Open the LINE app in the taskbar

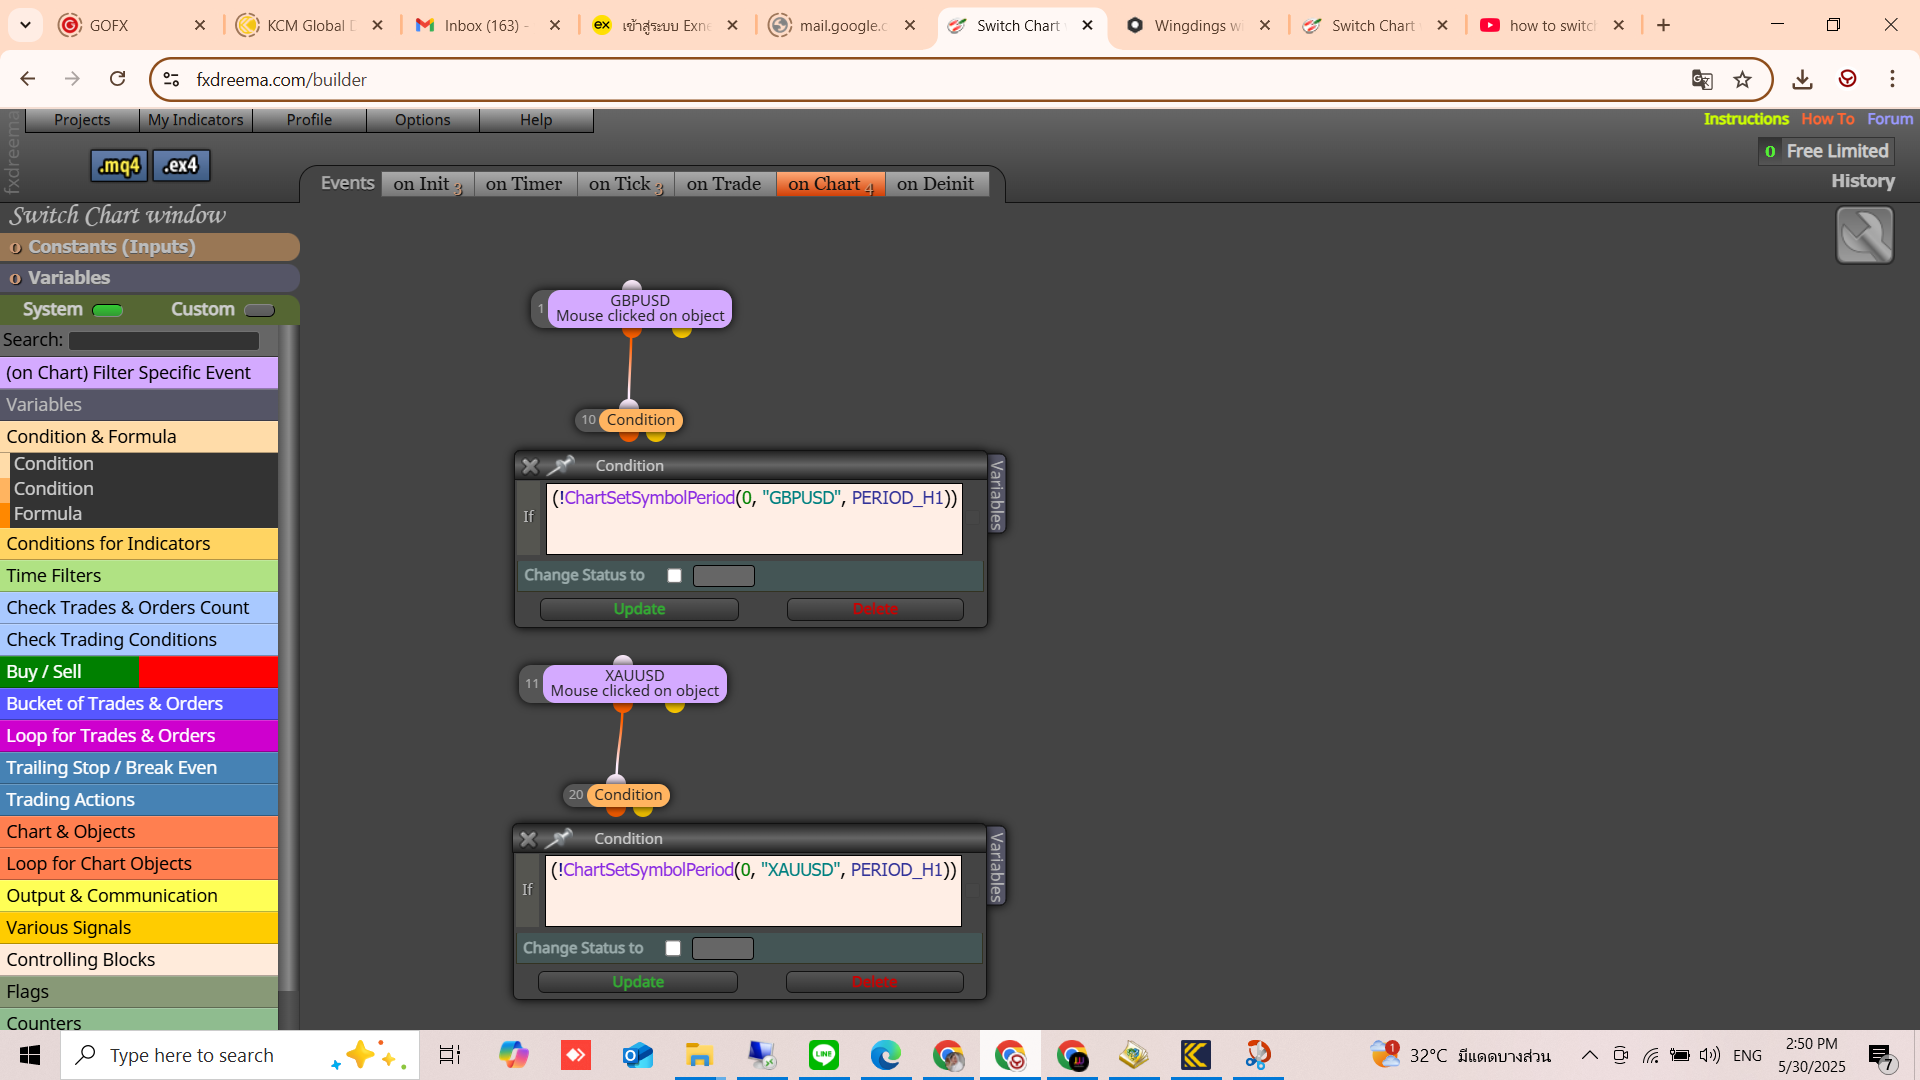click(x=824, y=1055)
